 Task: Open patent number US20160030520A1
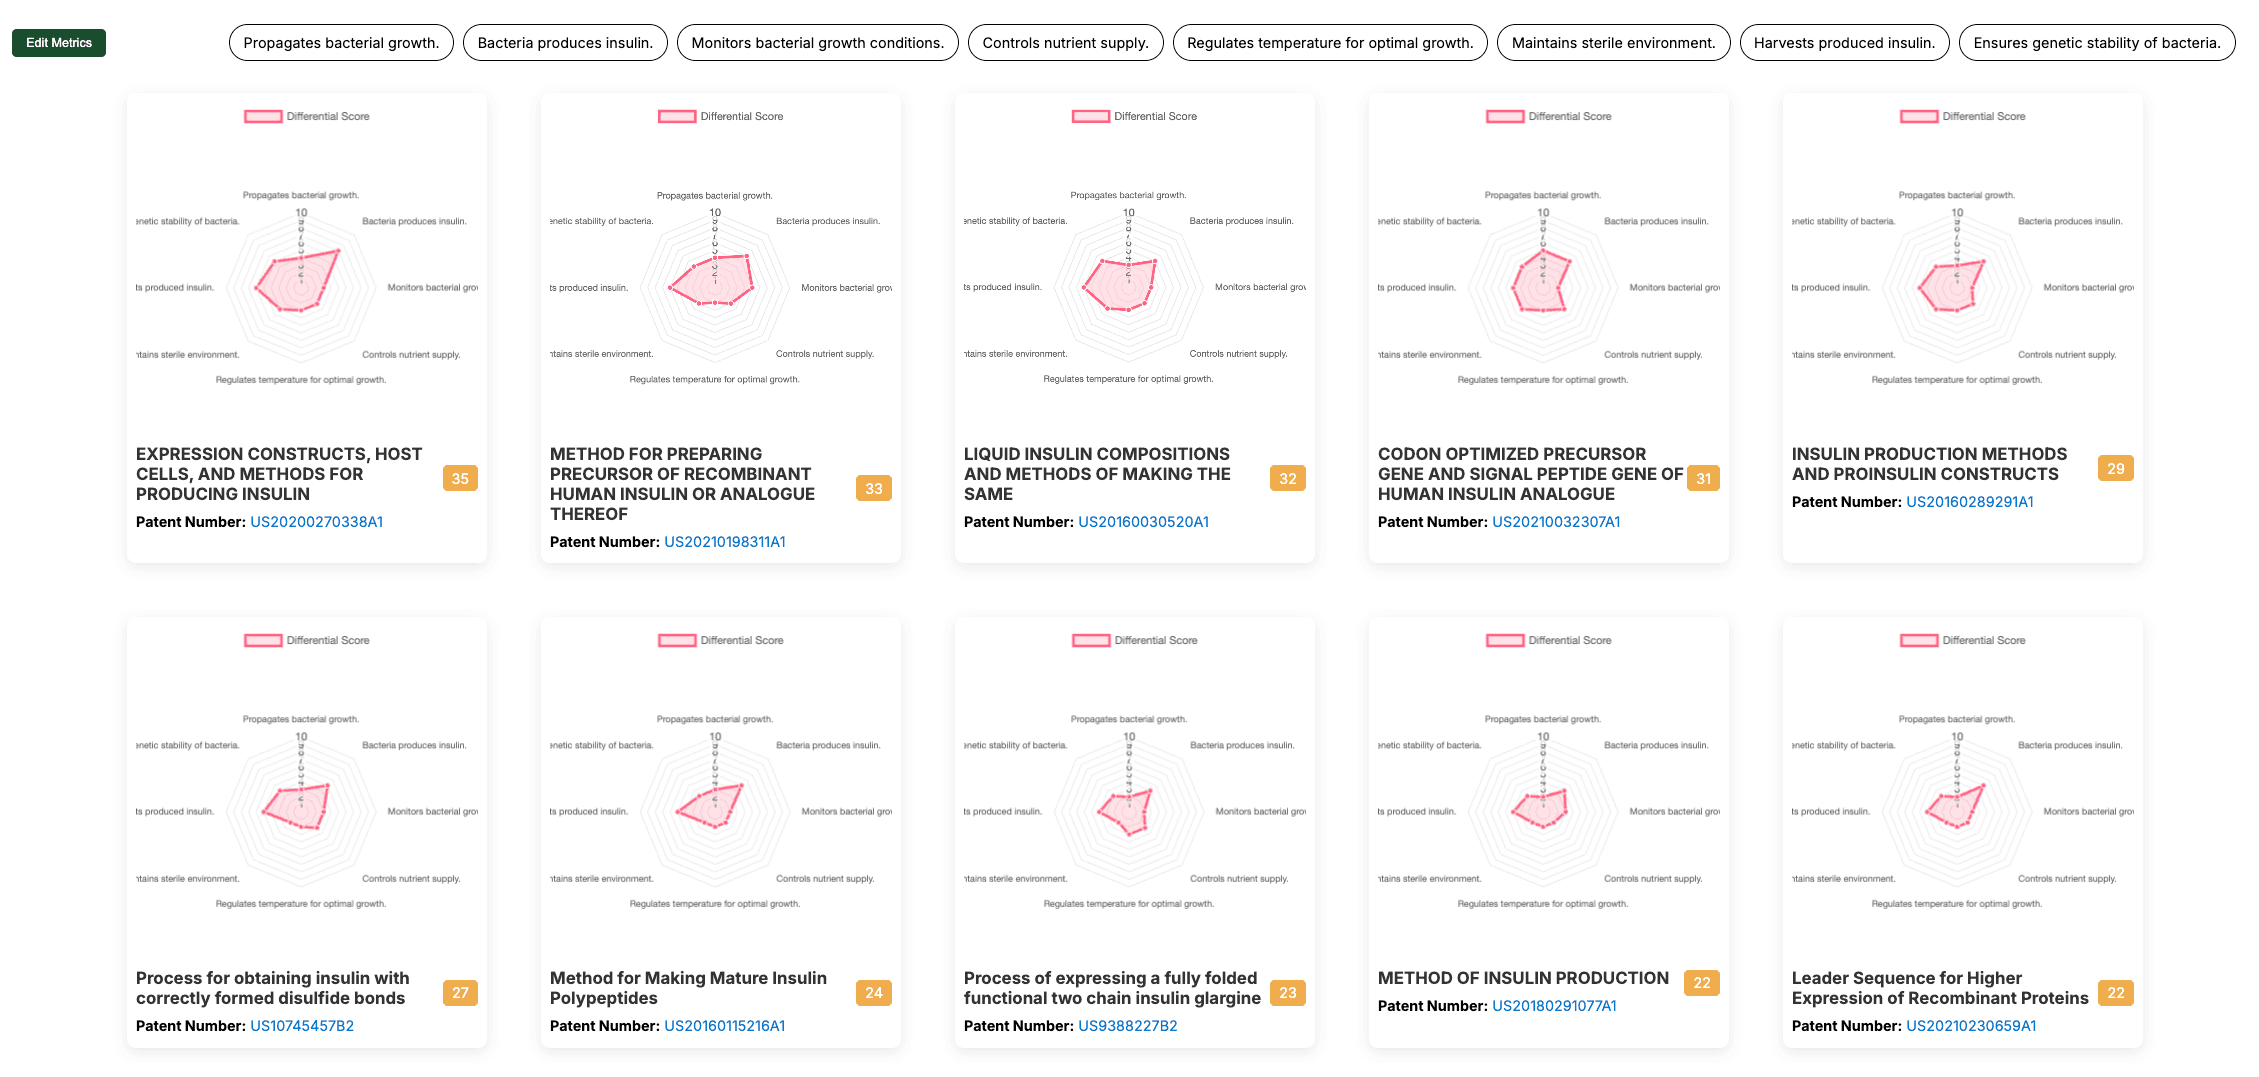[x=1143, y=522]
